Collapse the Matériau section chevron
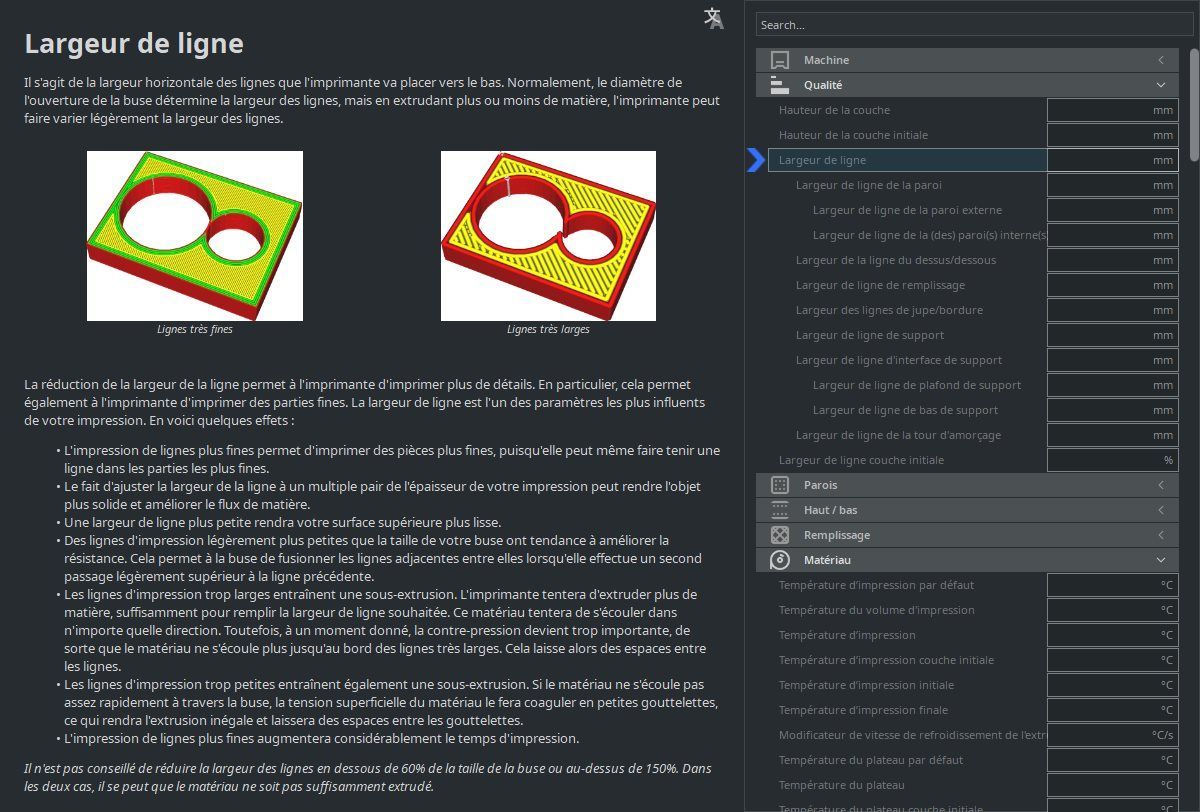The image size is (1200, 812). tap(1161, 560)
